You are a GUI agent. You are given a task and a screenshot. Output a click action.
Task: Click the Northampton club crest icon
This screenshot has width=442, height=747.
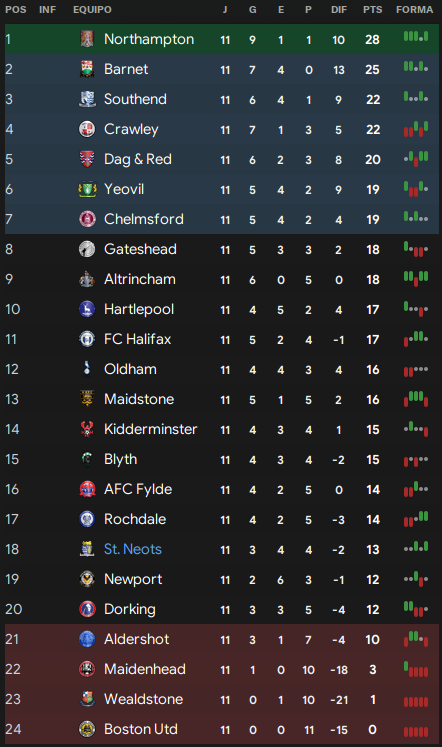point(87,39)
